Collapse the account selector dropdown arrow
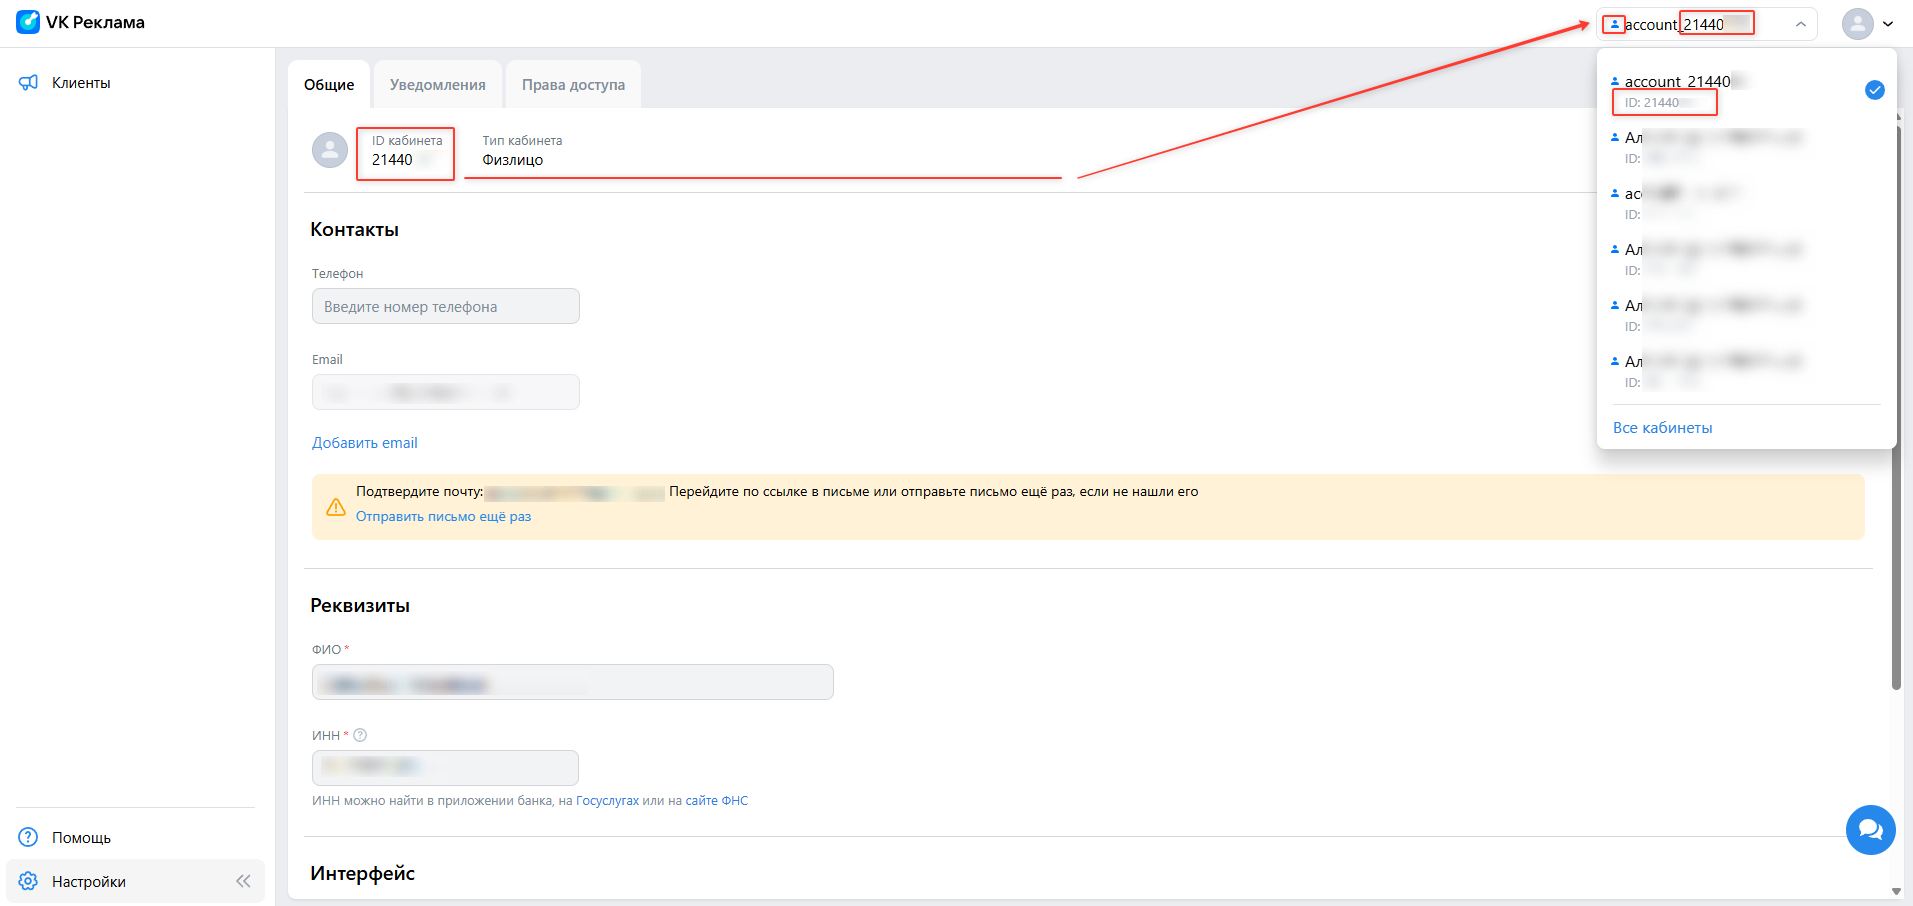The height and width of the screenshot is (906, 1913). (x=1800, y=24)
